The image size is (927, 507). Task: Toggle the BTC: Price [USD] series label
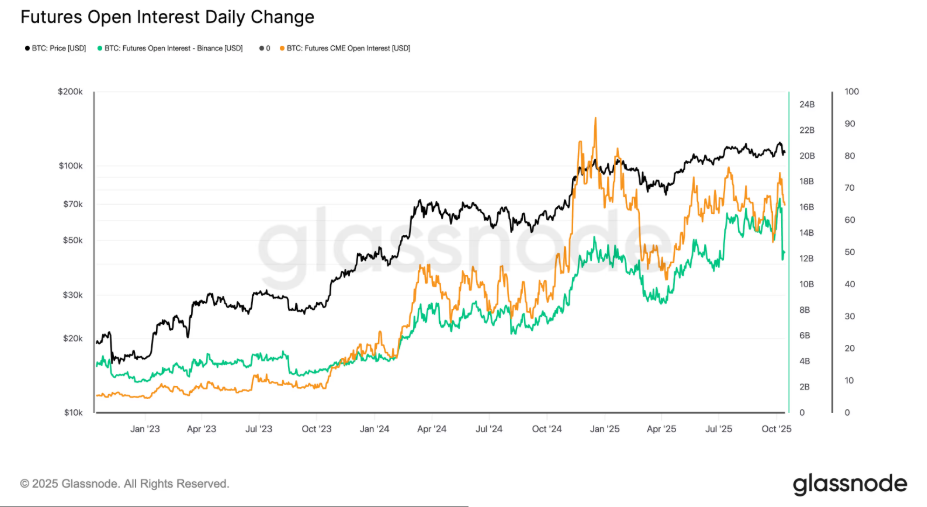point(61,48)
